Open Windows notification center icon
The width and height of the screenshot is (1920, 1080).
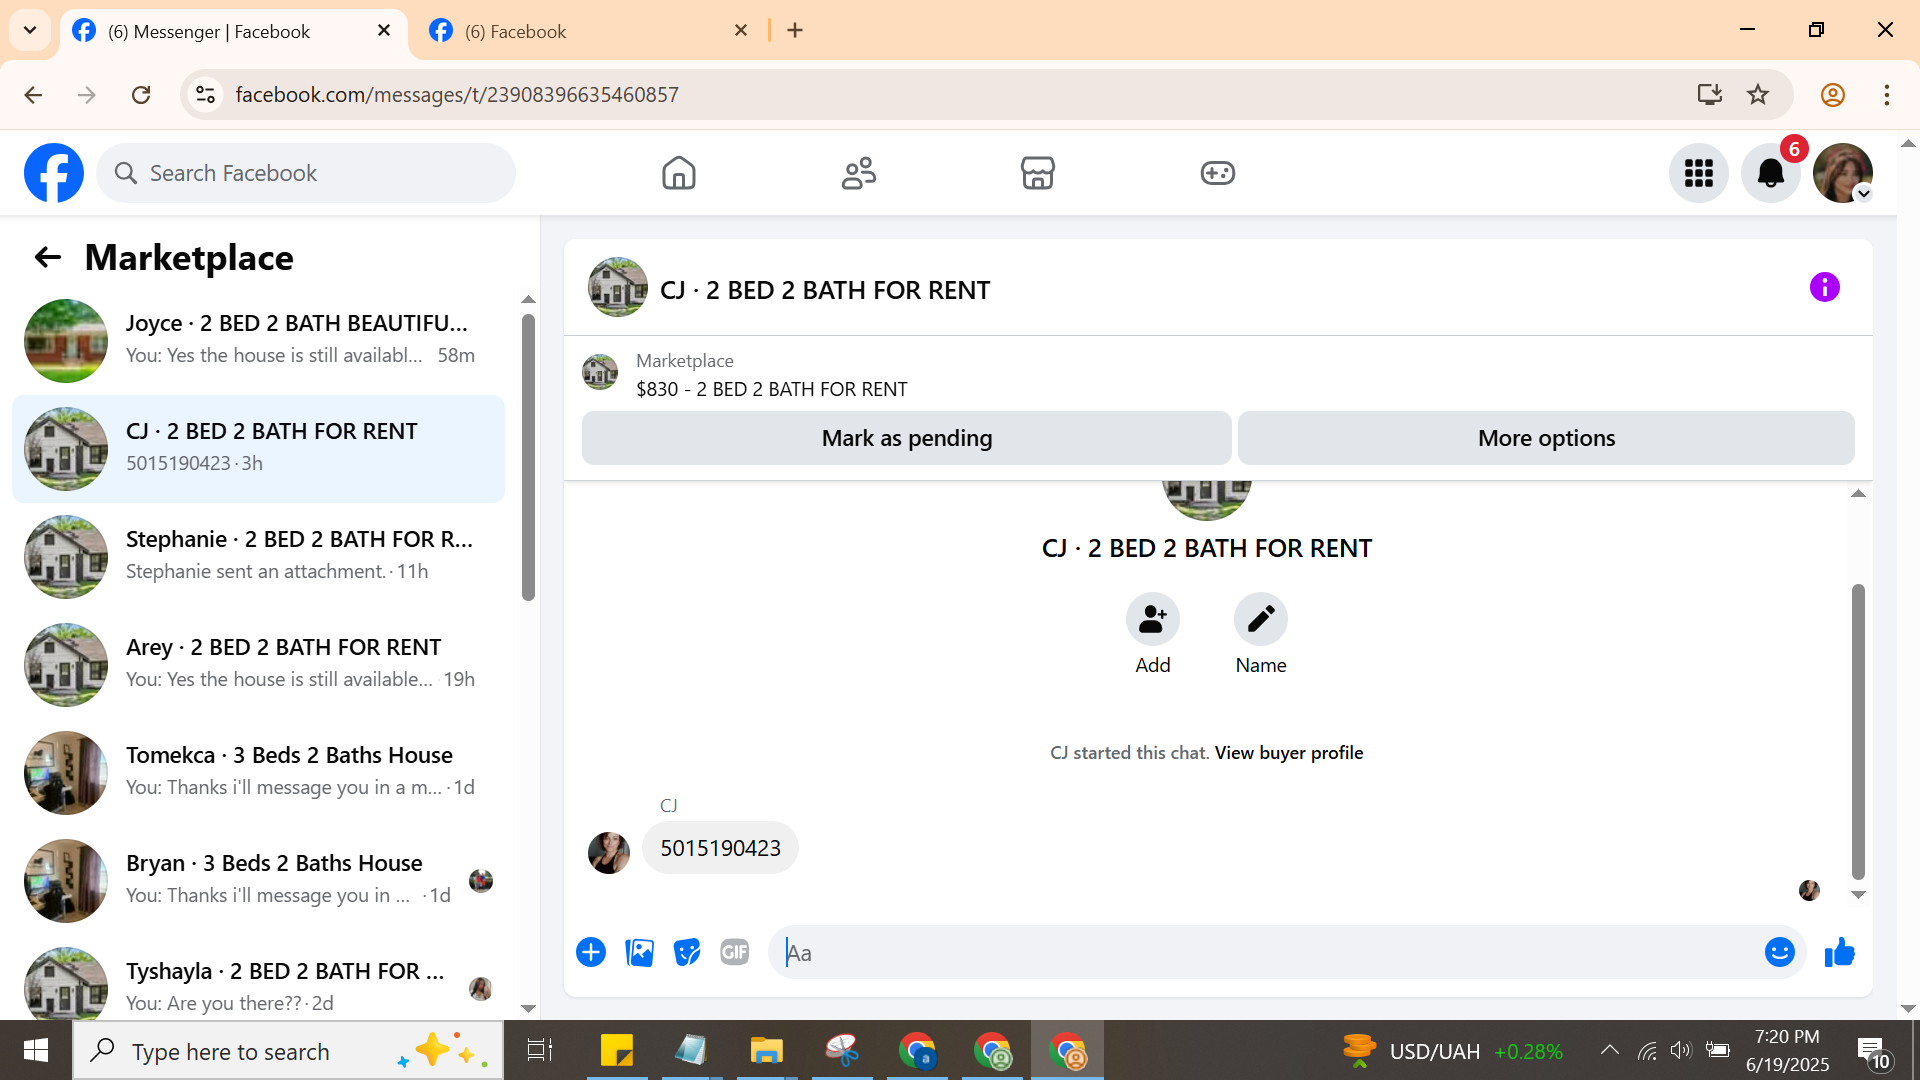(1873, 1052)
